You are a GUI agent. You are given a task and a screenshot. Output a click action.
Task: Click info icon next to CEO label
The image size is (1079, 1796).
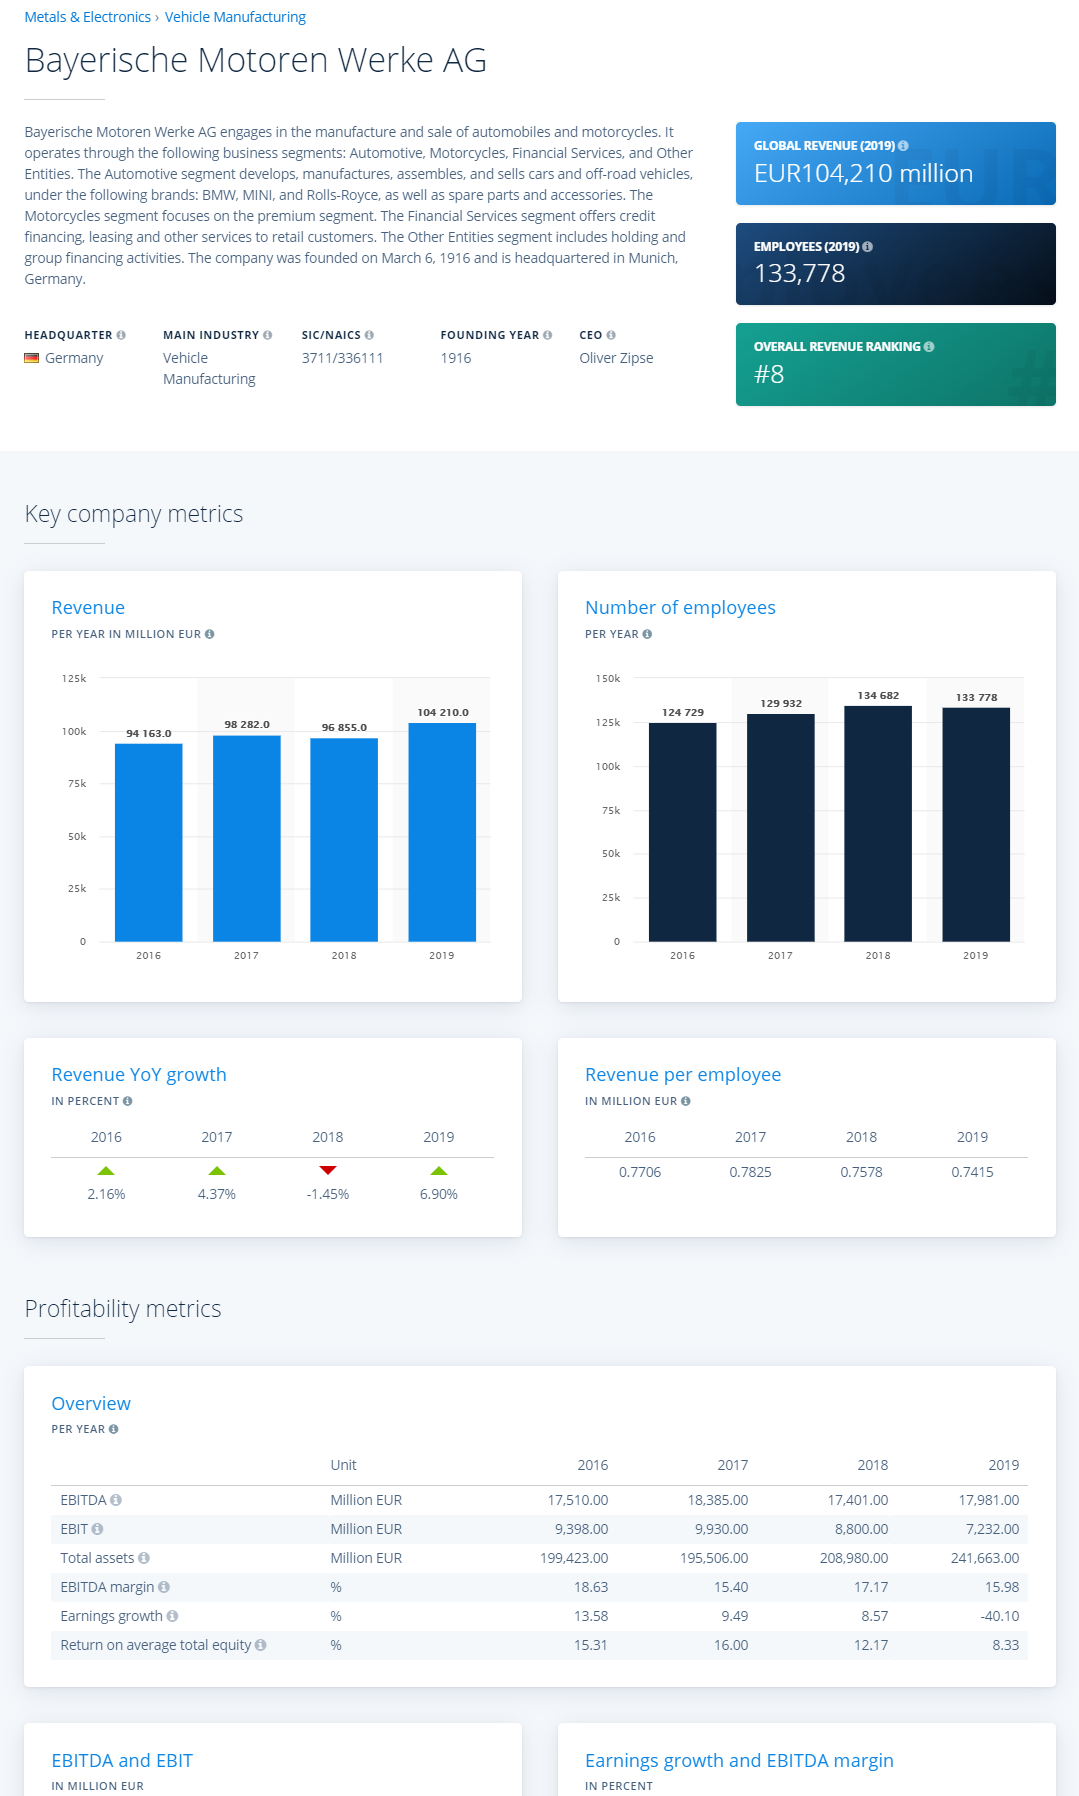pos(611,335)
